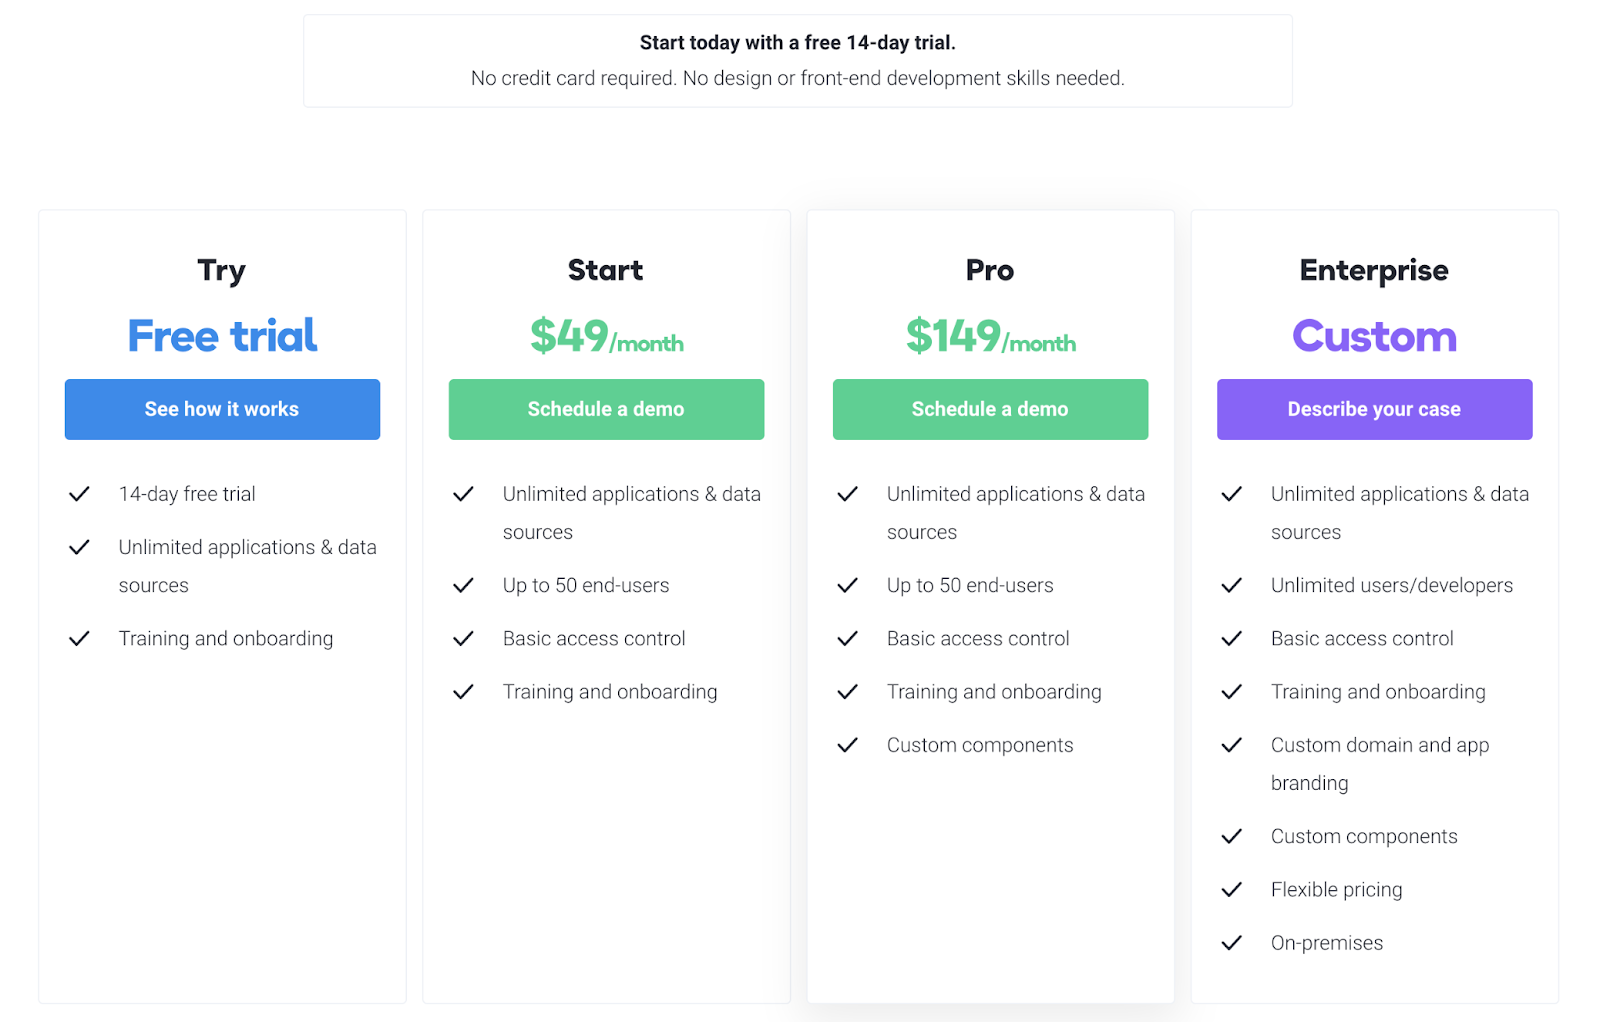Click the $49/month price text

point(607,336)
